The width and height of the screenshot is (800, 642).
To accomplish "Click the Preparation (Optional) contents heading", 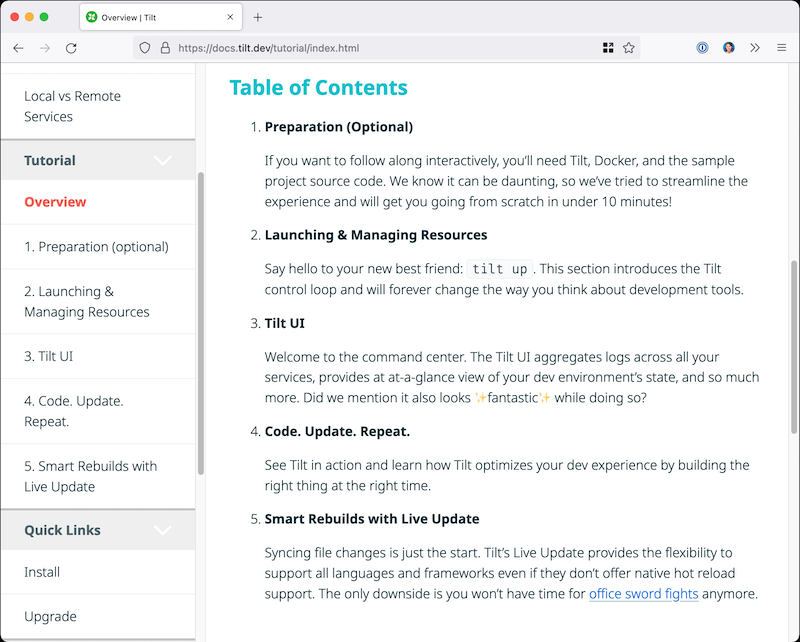I will (339, 127).
